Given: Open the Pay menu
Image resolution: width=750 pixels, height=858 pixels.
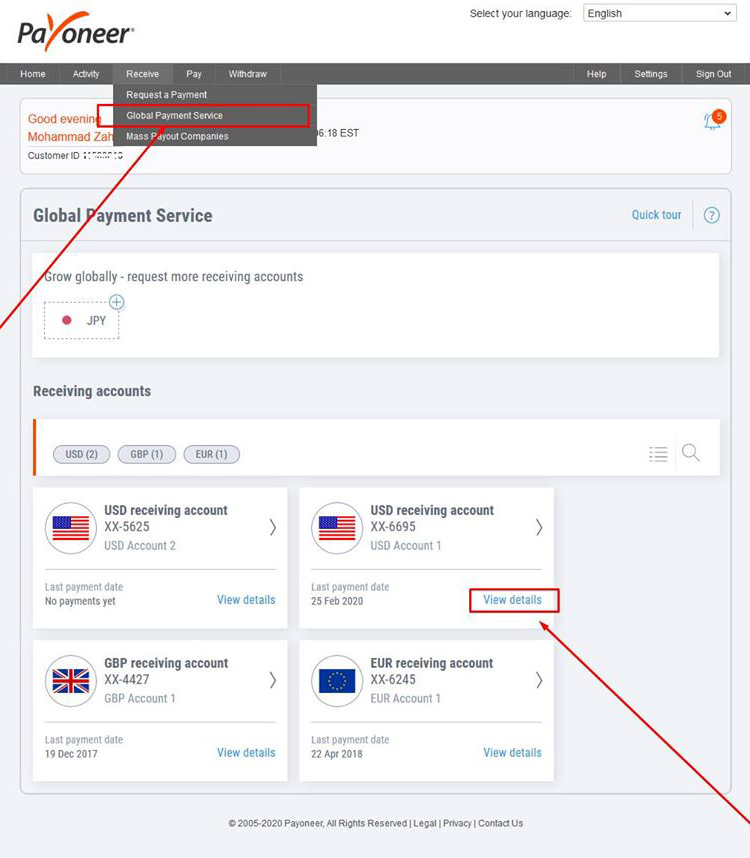Looking at the screenshot, I should click(194, 74).
